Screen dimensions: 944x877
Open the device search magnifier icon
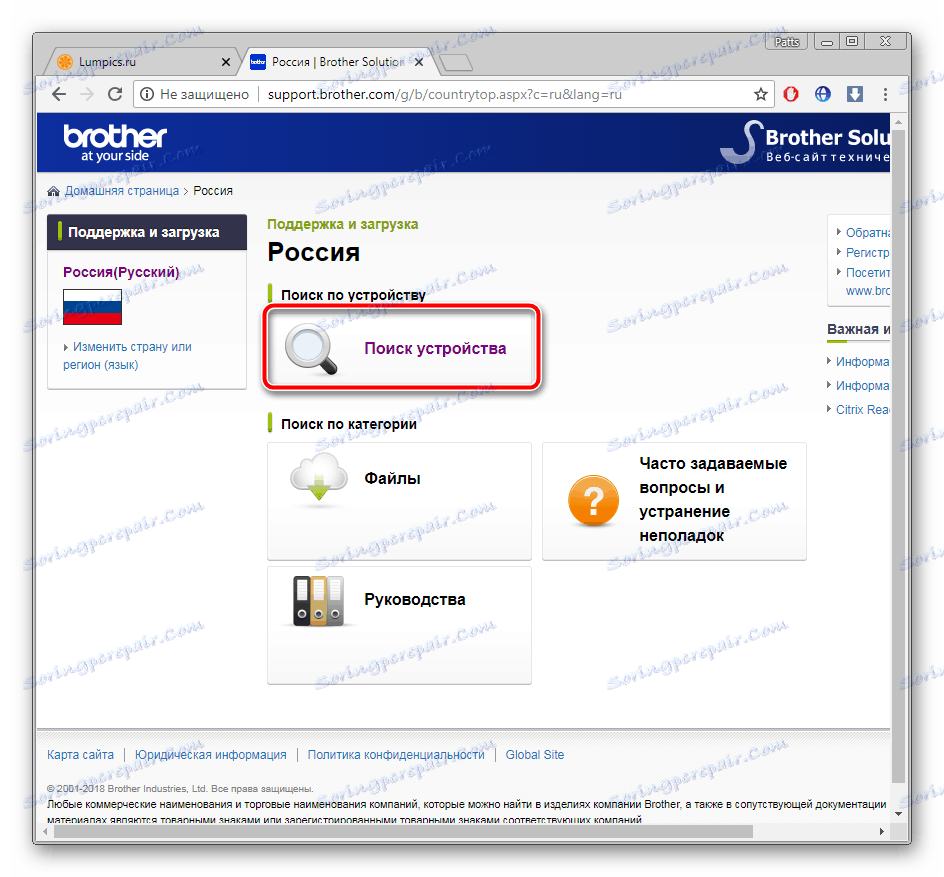coord(310,348)
